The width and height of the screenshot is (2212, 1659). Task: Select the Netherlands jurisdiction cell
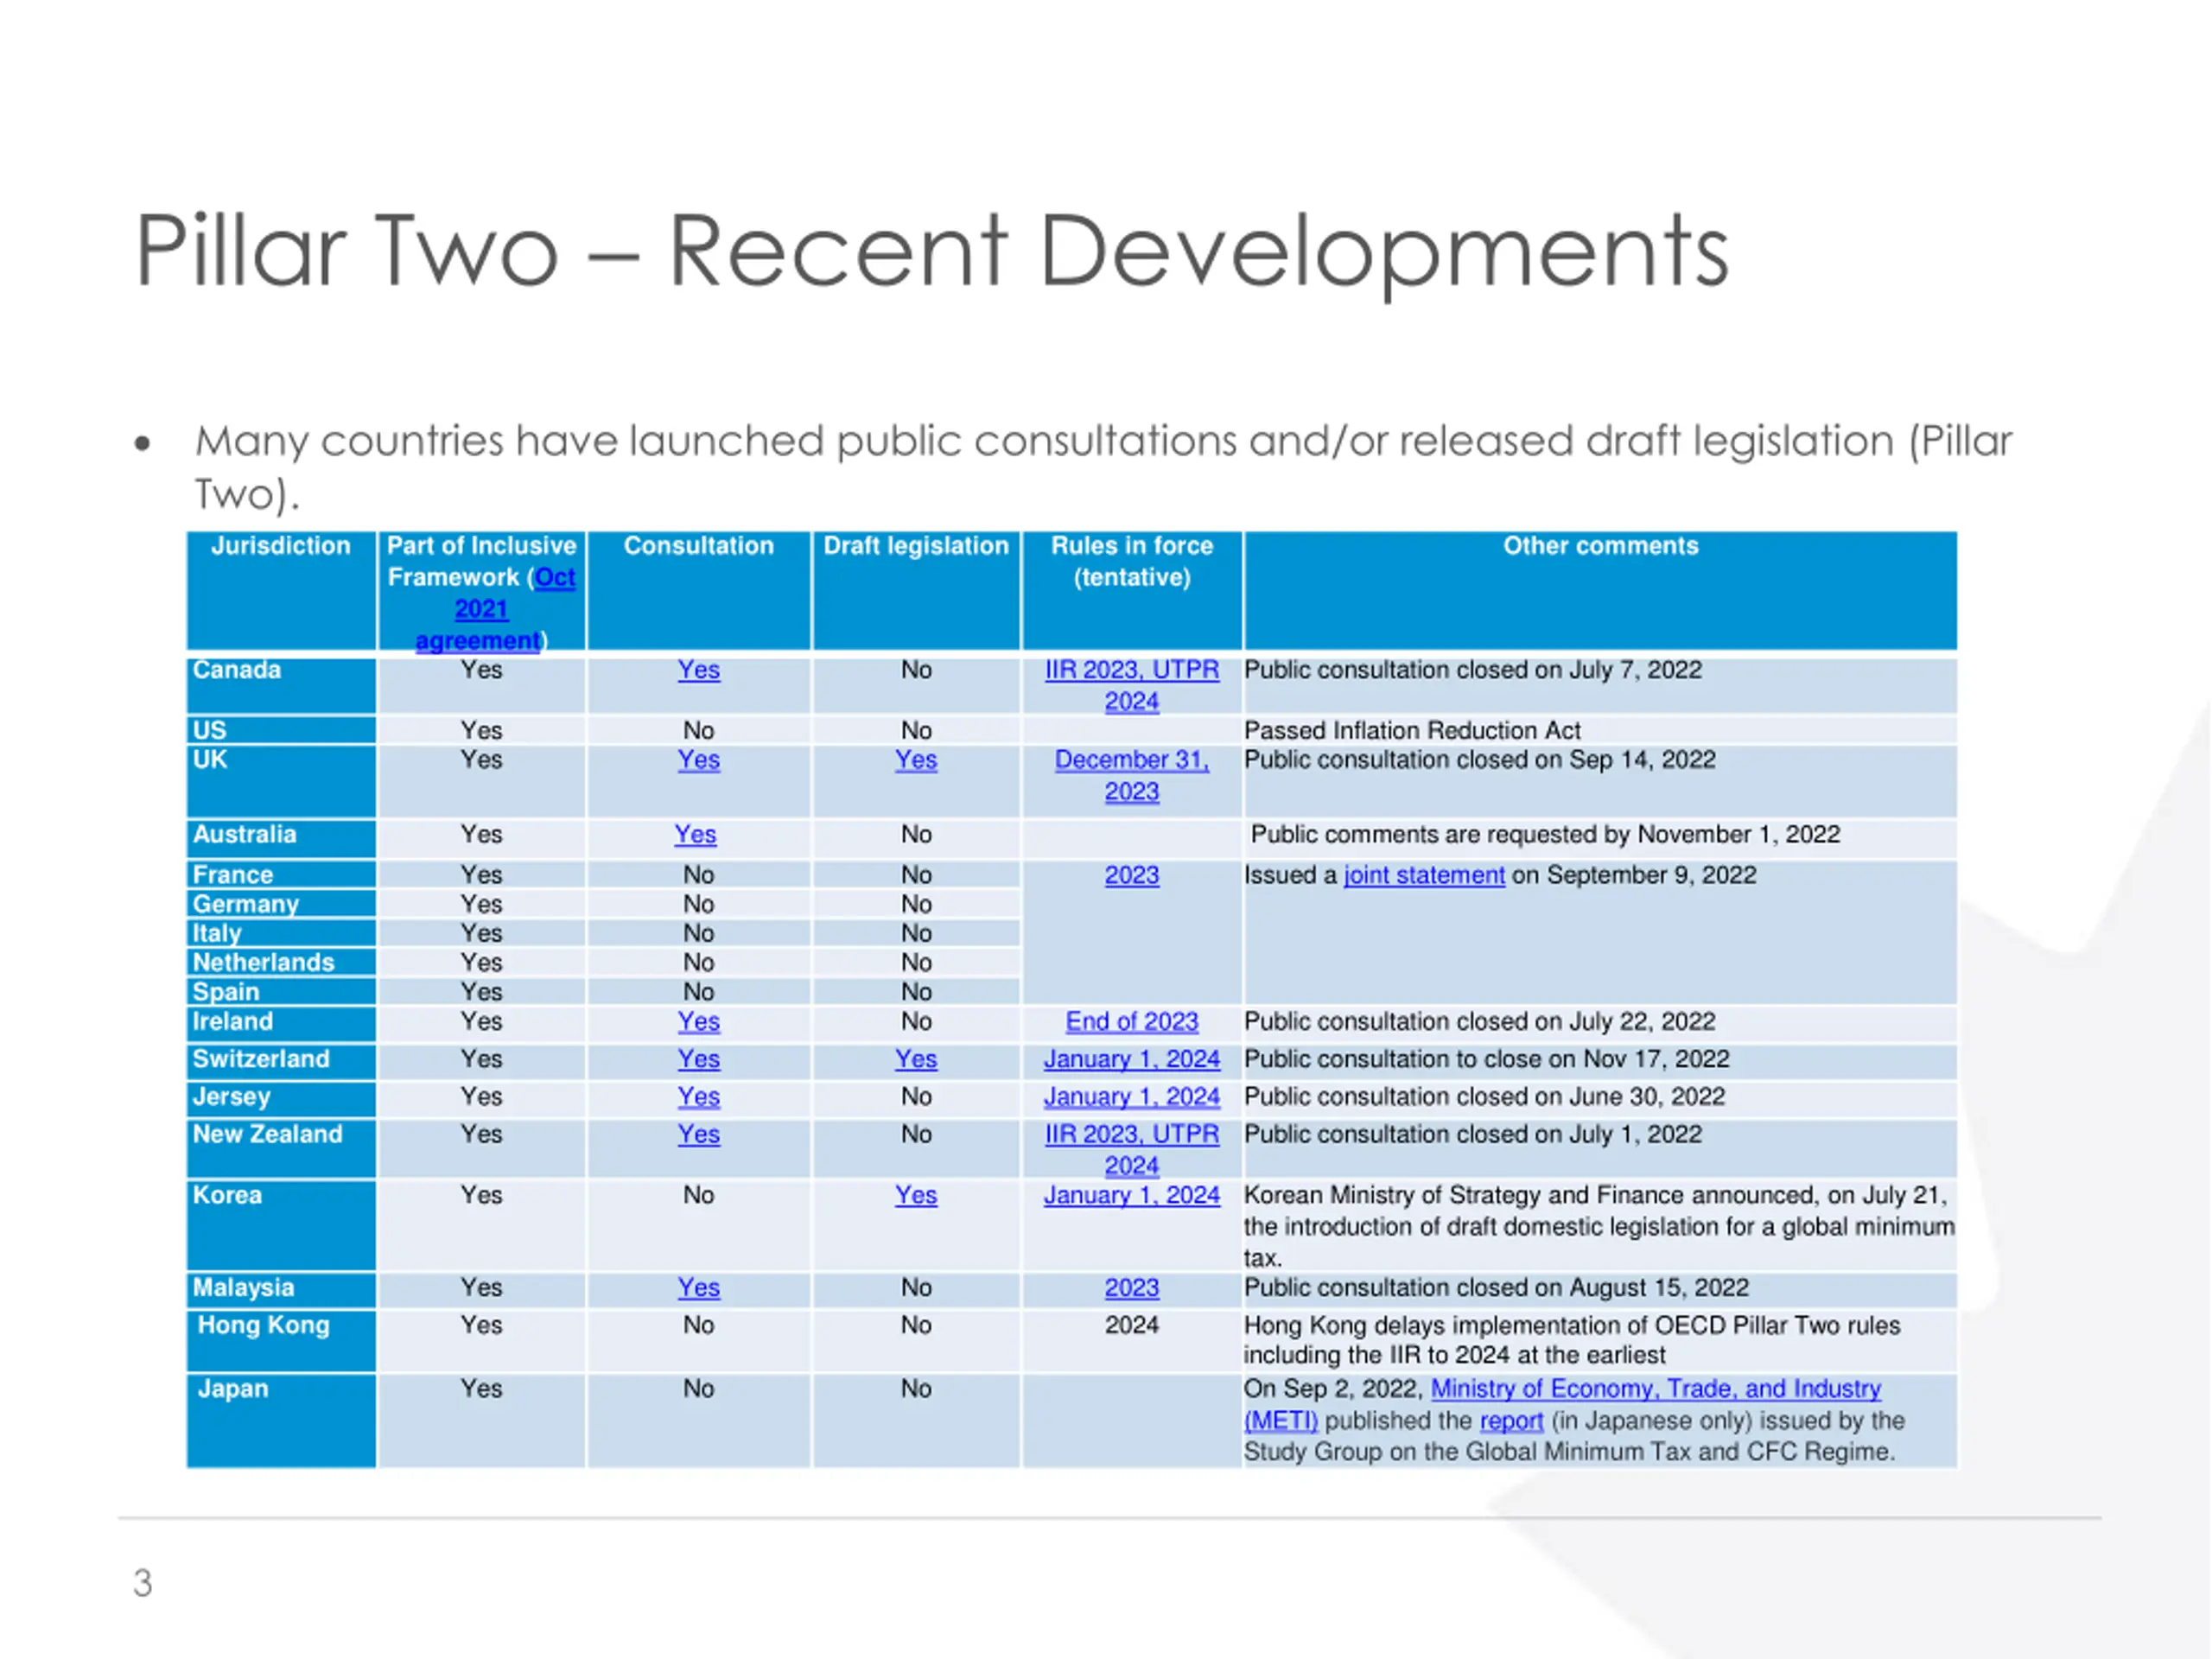point(281,962)
